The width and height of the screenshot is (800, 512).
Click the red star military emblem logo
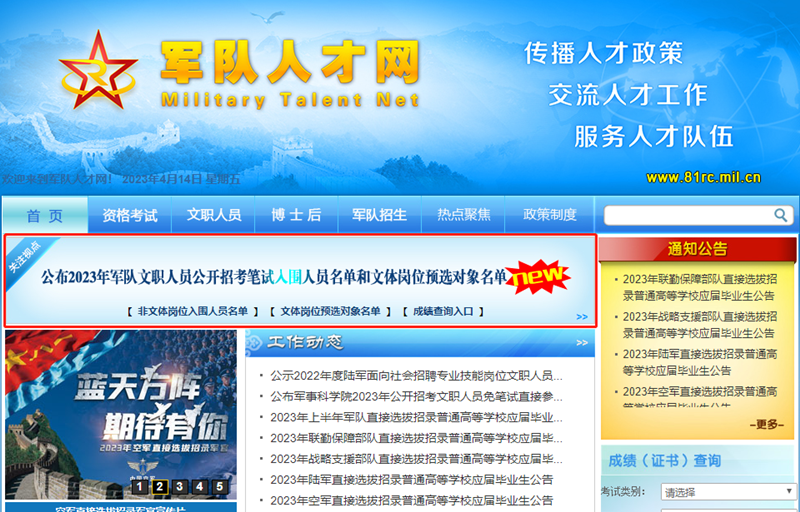98,71
